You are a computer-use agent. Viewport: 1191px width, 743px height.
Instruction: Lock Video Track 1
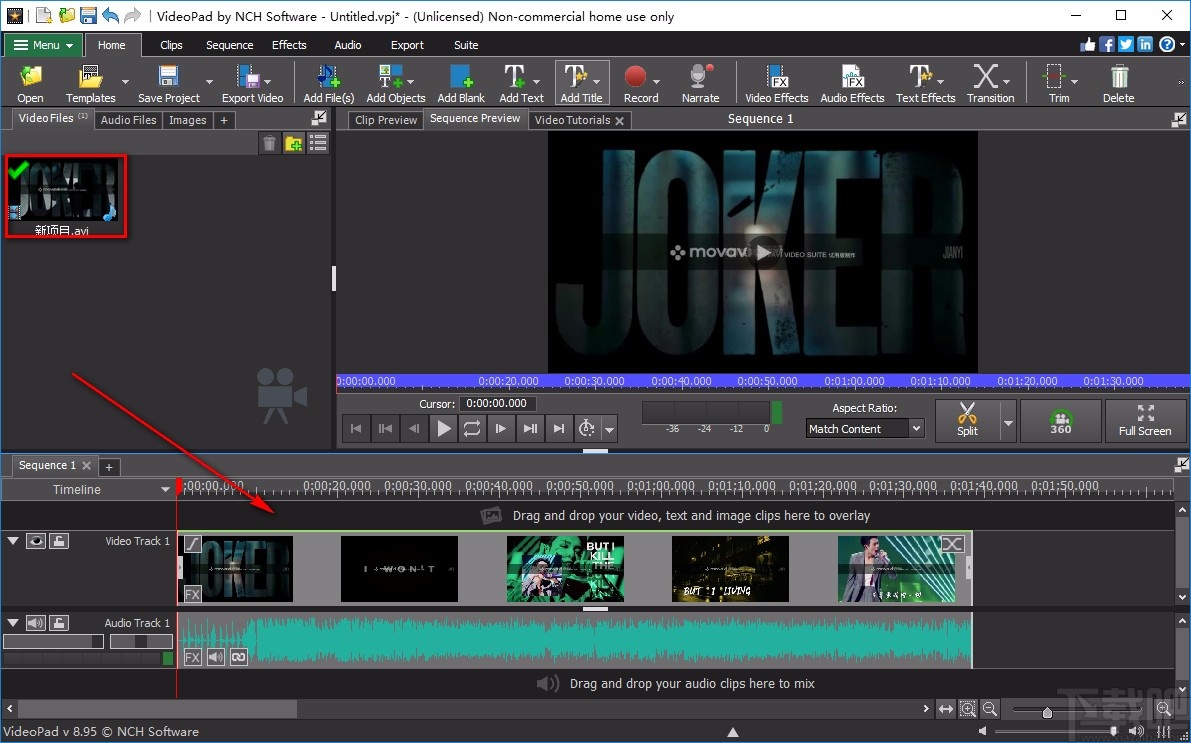59,542
